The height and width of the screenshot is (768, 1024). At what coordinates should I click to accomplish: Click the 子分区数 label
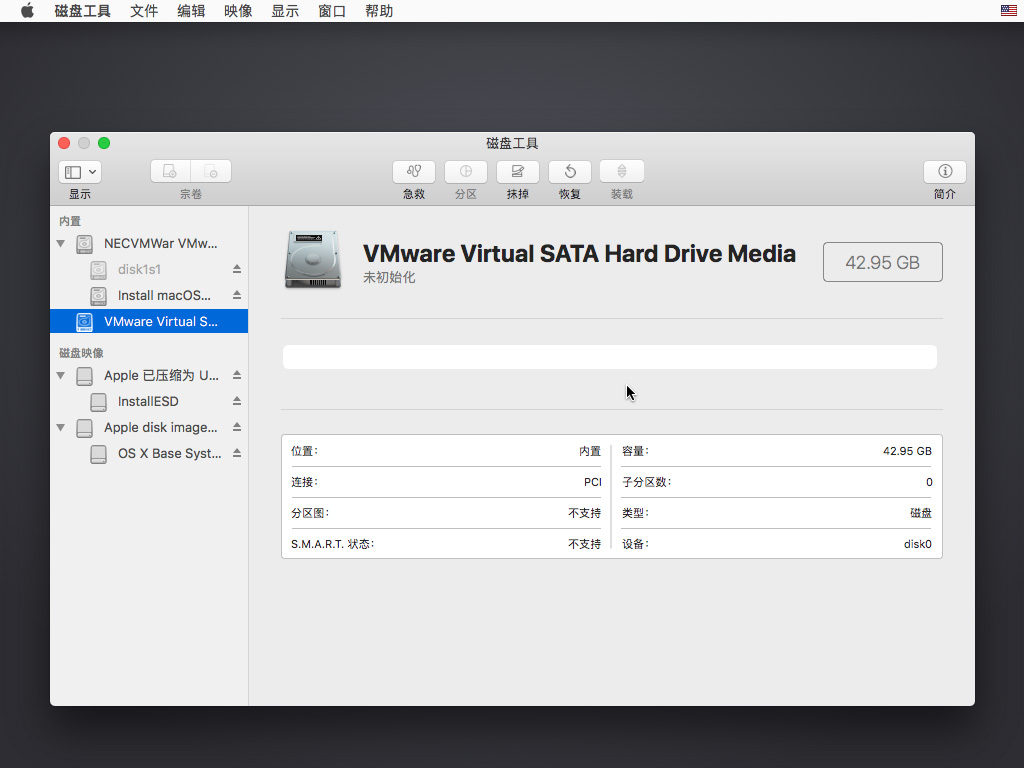point(647,482)
